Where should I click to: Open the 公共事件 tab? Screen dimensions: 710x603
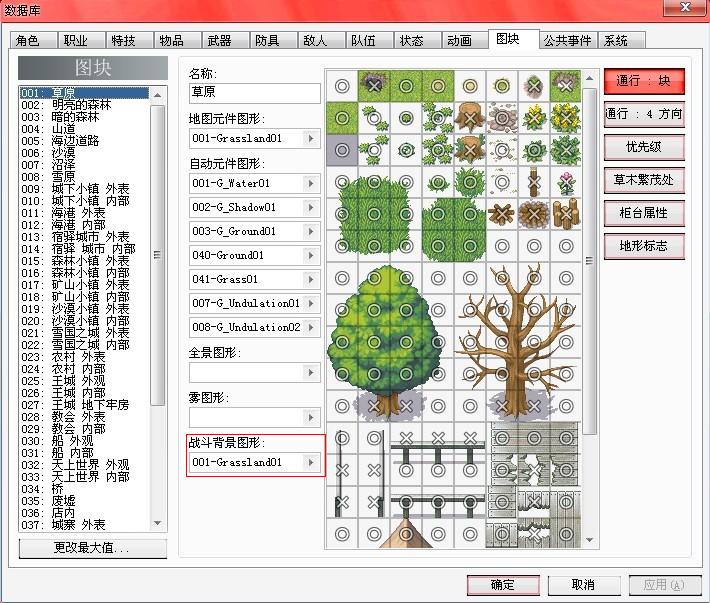(x=568, y=40)
